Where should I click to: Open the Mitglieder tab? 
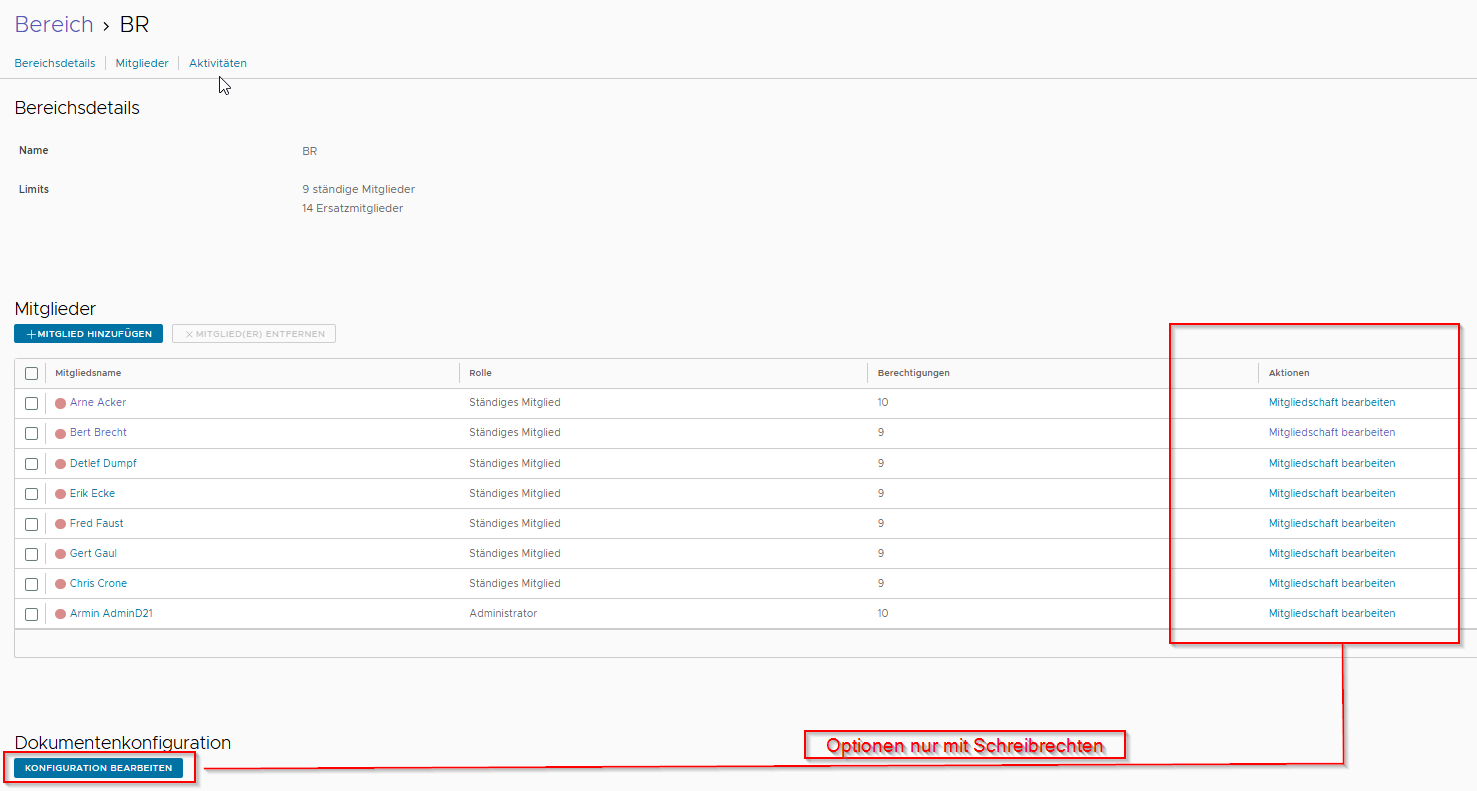tap(142, 63)
